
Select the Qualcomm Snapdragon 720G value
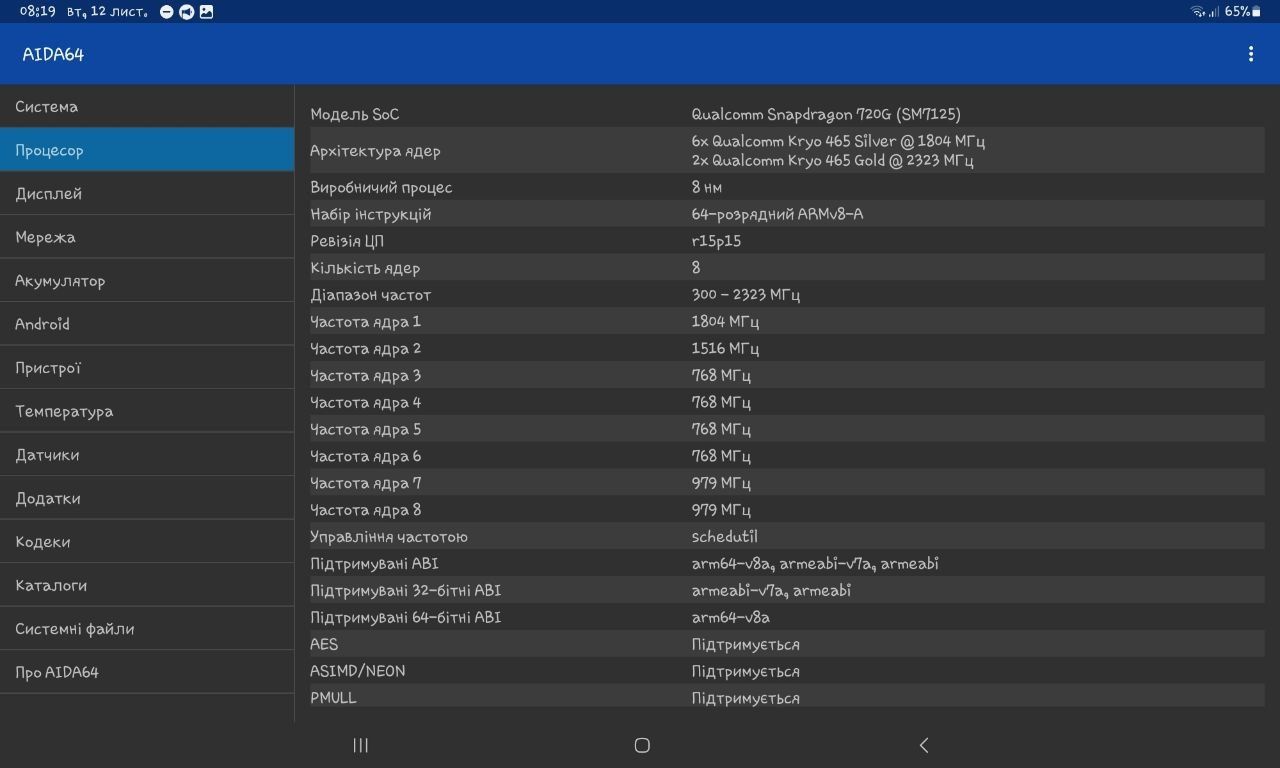(x=826, y=114)
